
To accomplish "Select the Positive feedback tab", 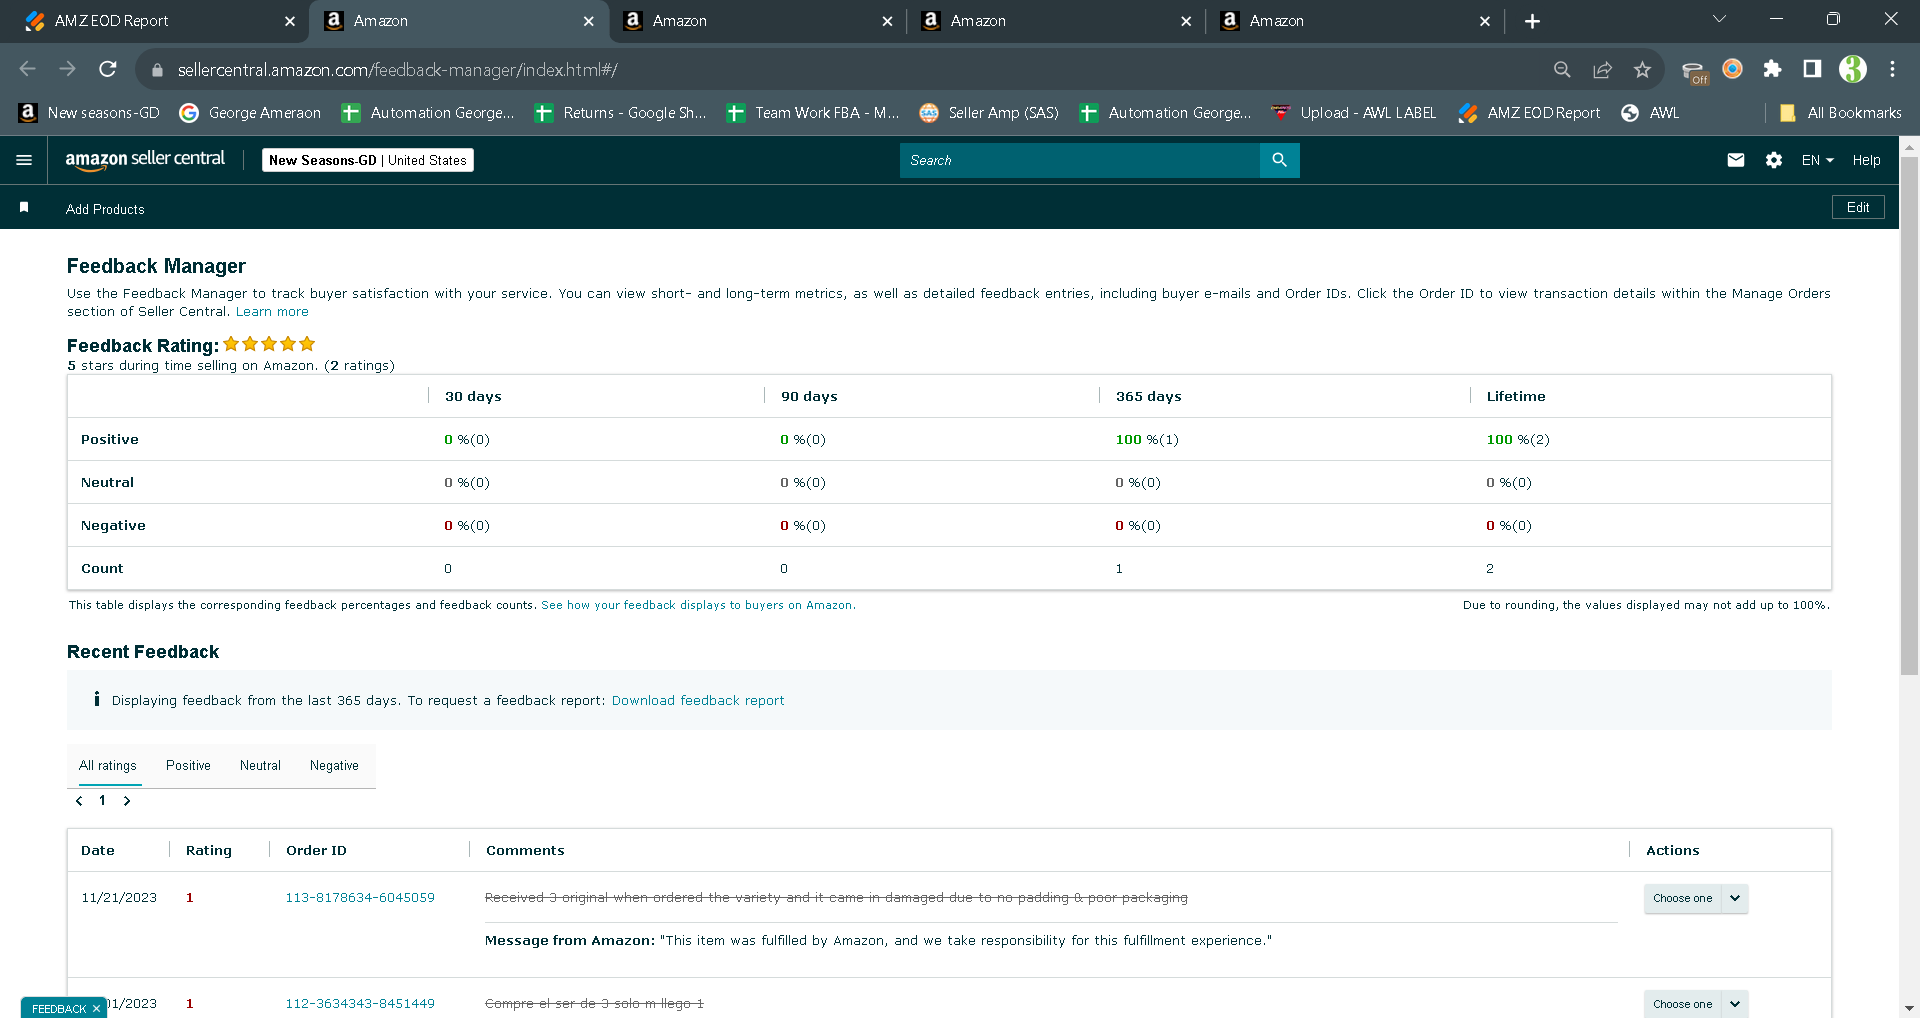I will click(x=188, y=766).
